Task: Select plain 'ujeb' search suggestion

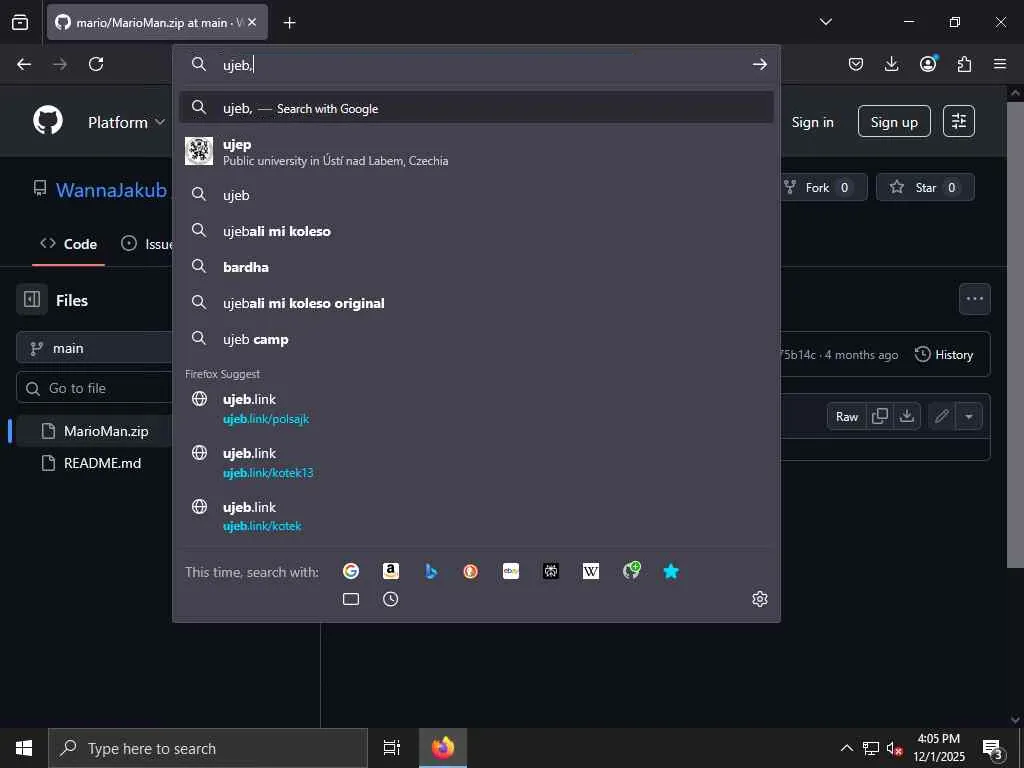Action: point(476,195)
